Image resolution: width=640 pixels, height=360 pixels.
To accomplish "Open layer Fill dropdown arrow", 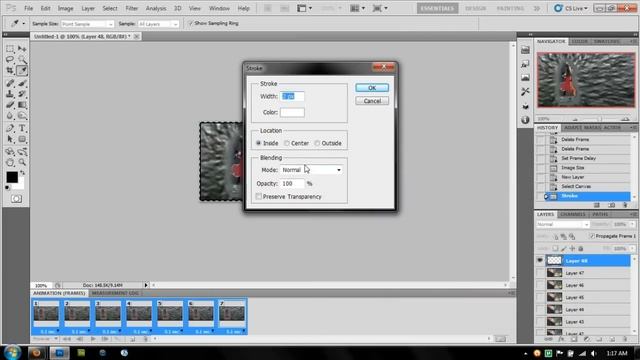I will click(x=632, y=248).
